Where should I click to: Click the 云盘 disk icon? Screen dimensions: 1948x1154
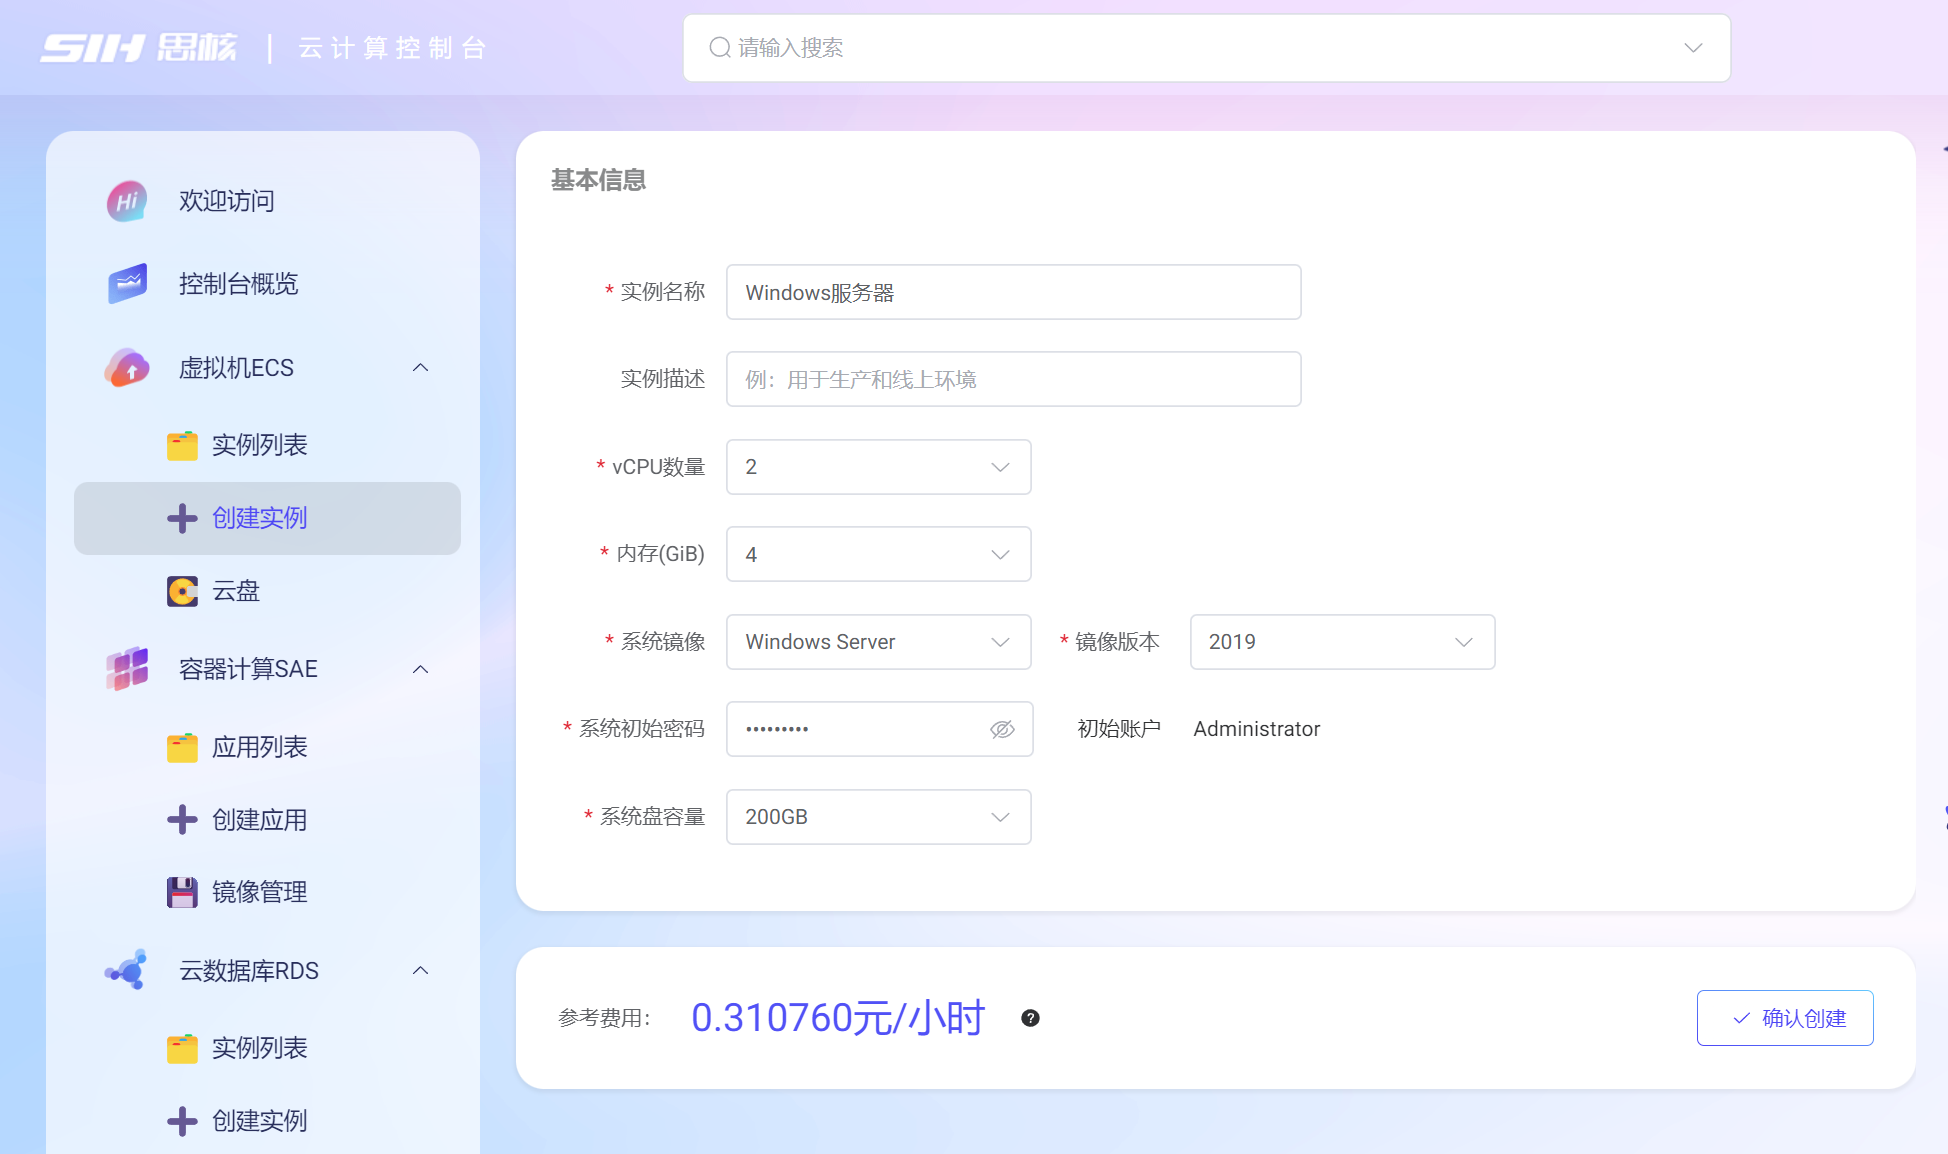(182, 591)
